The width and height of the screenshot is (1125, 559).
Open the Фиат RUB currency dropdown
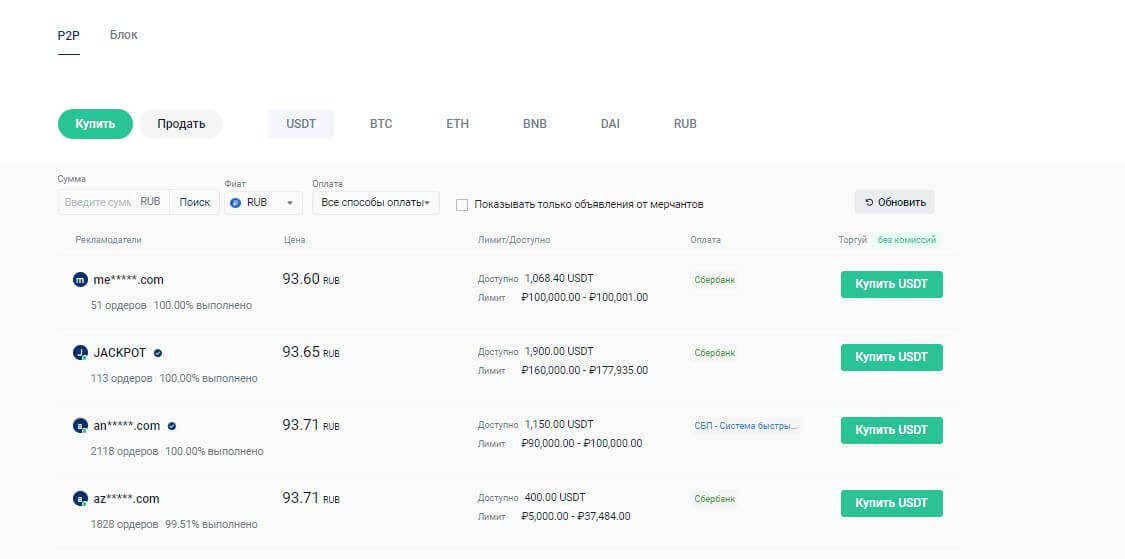[264, 202]
